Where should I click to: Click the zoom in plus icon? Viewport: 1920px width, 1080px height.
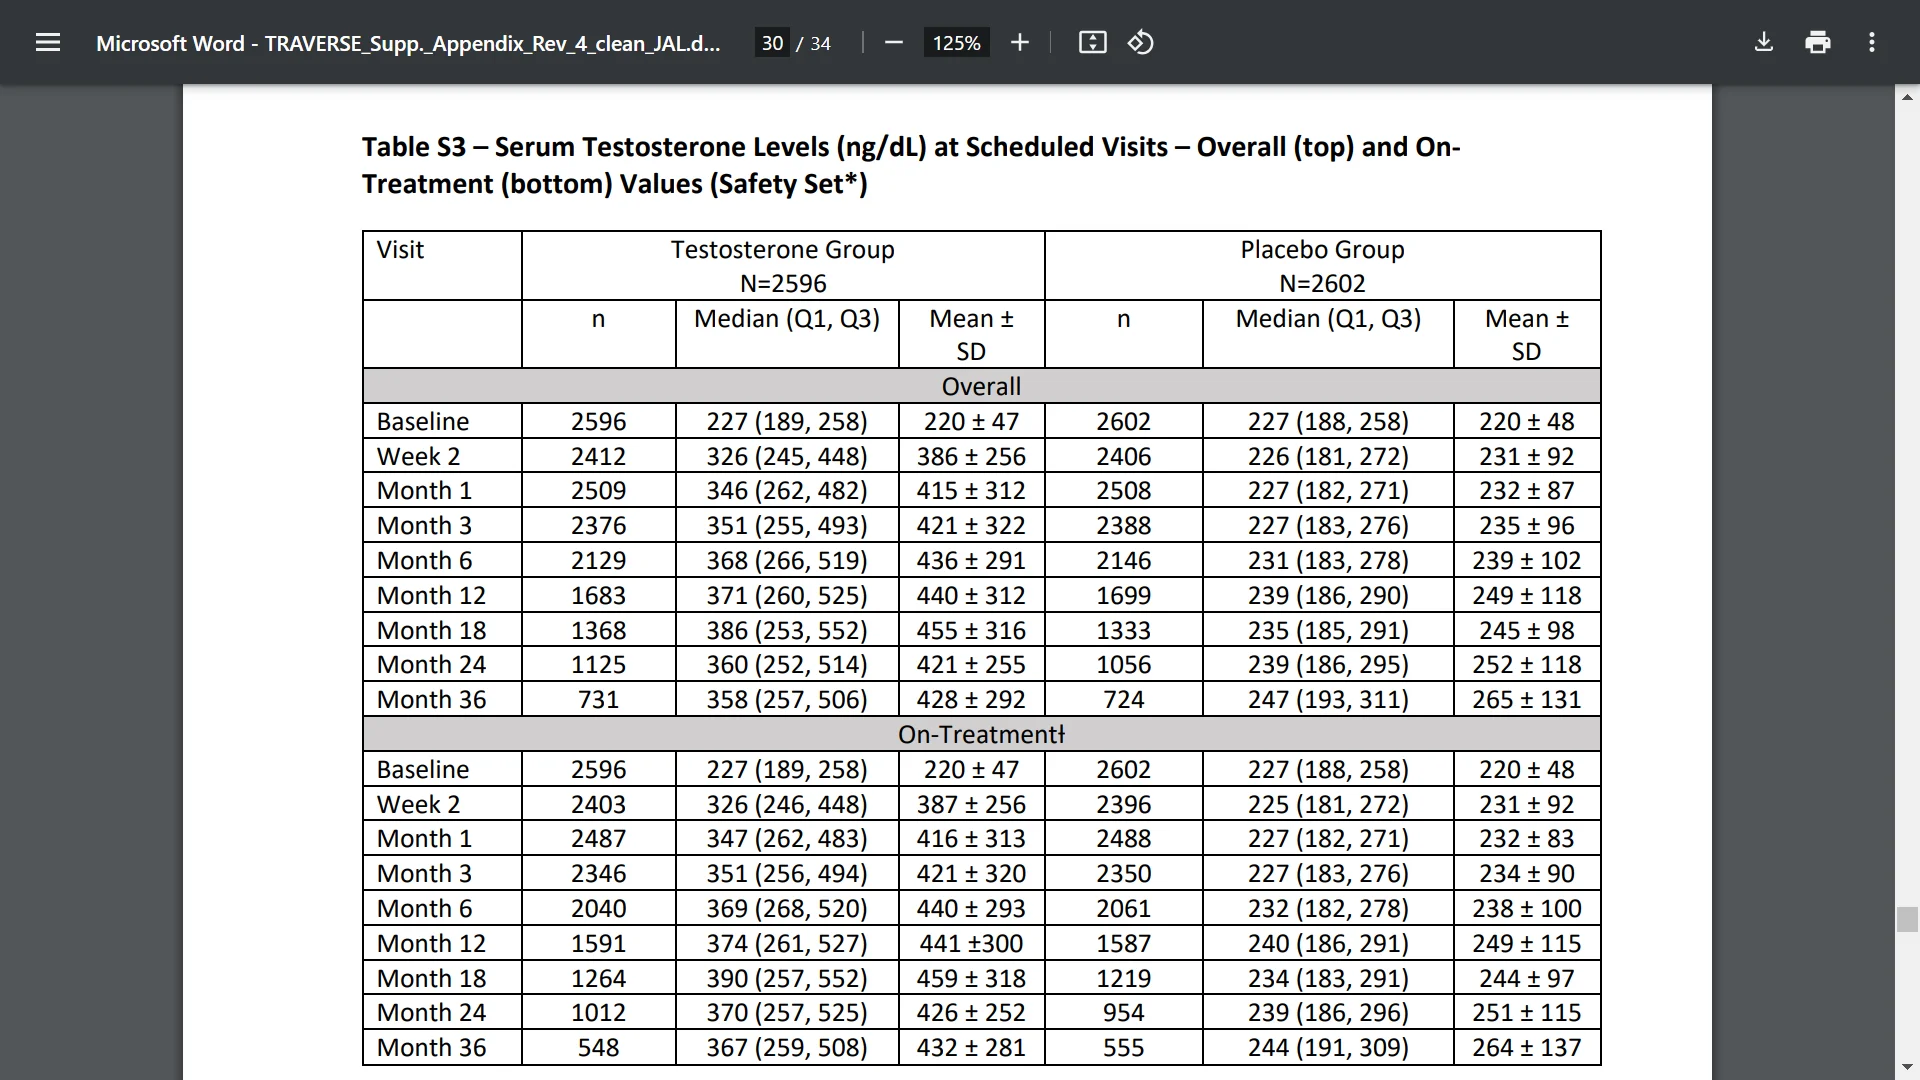tap(1019, 43)
